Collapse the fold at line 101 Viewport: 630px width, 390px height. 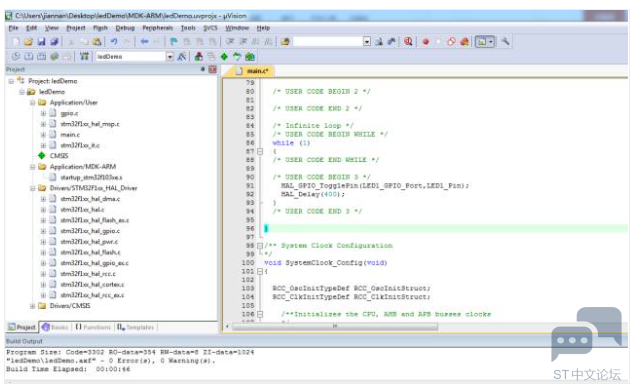260,272
